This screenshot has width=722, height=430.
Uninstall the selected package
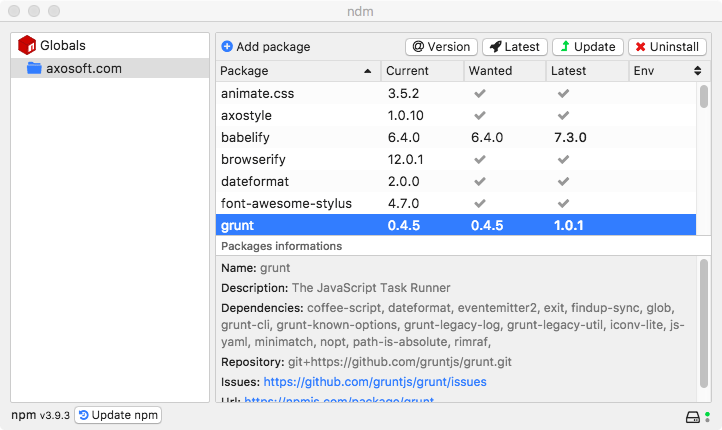click(667, 46)
